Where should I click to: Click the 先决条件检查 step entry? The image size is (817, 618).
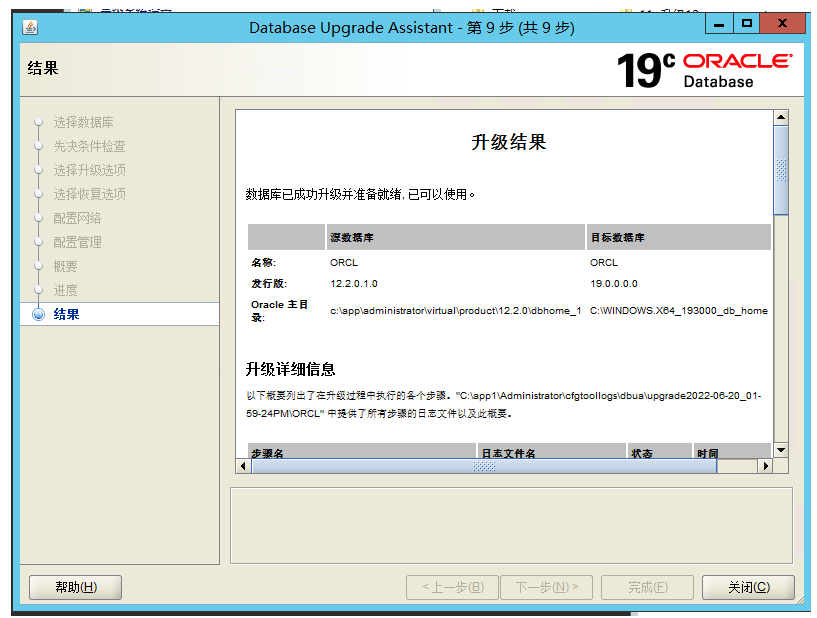point(89,145)
